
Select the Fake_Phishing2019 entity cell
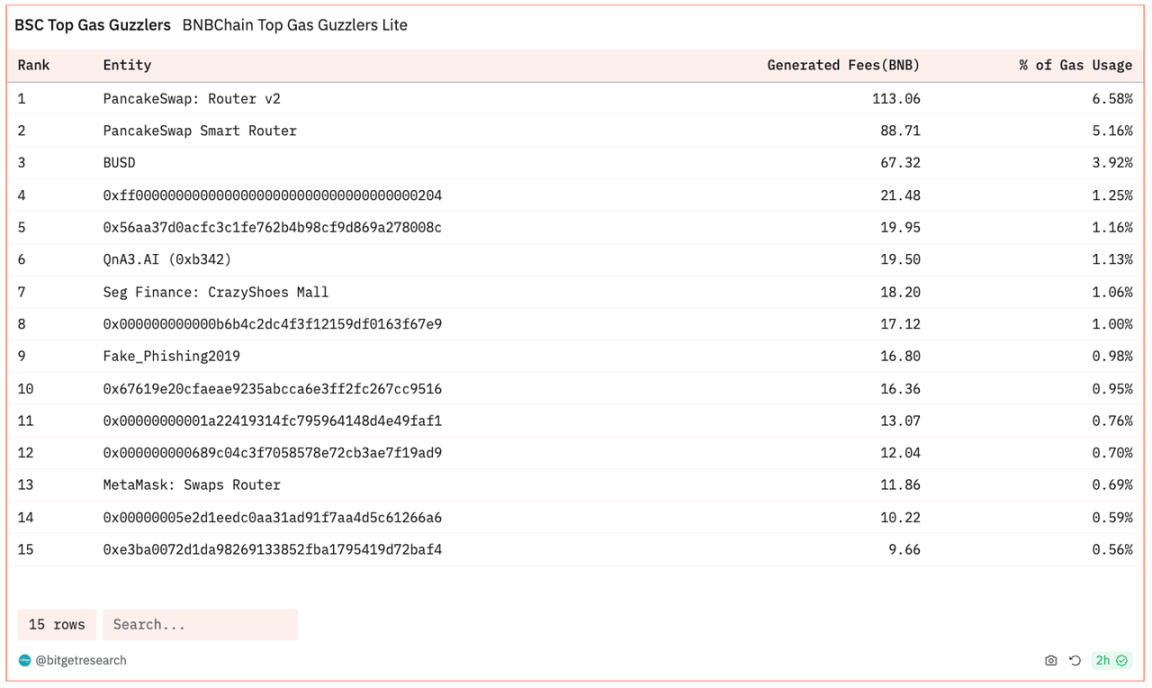pyautogui.click(x=171, y=356)
